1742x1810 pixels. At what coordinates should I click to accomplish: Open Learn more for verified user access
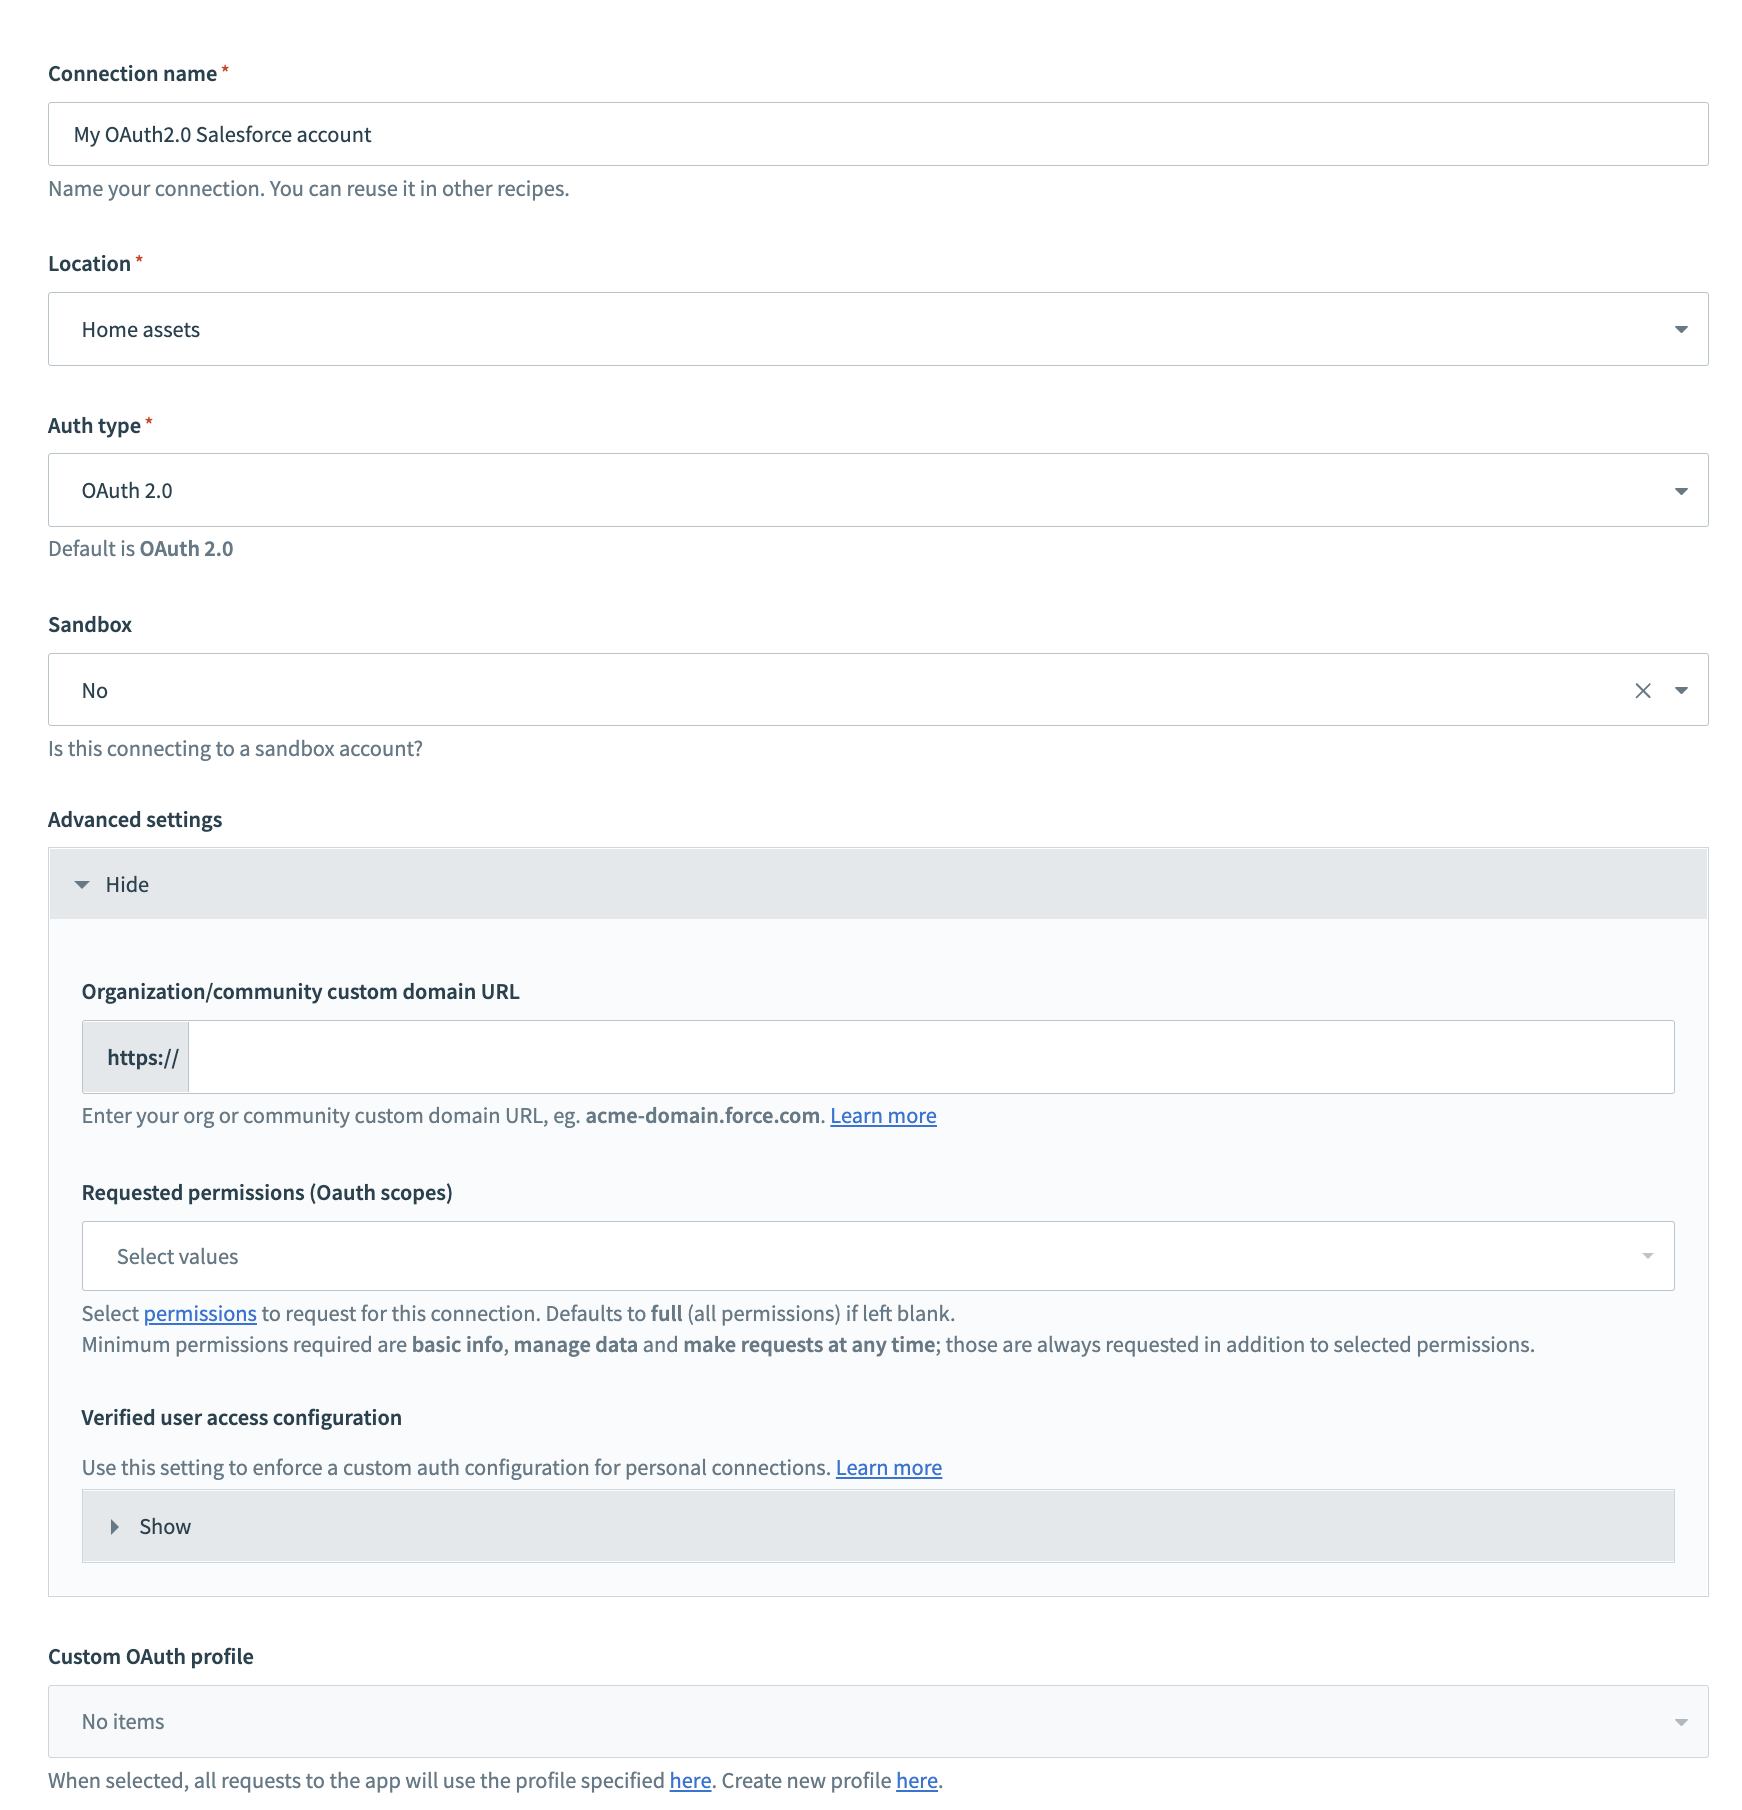point(888,1467)
